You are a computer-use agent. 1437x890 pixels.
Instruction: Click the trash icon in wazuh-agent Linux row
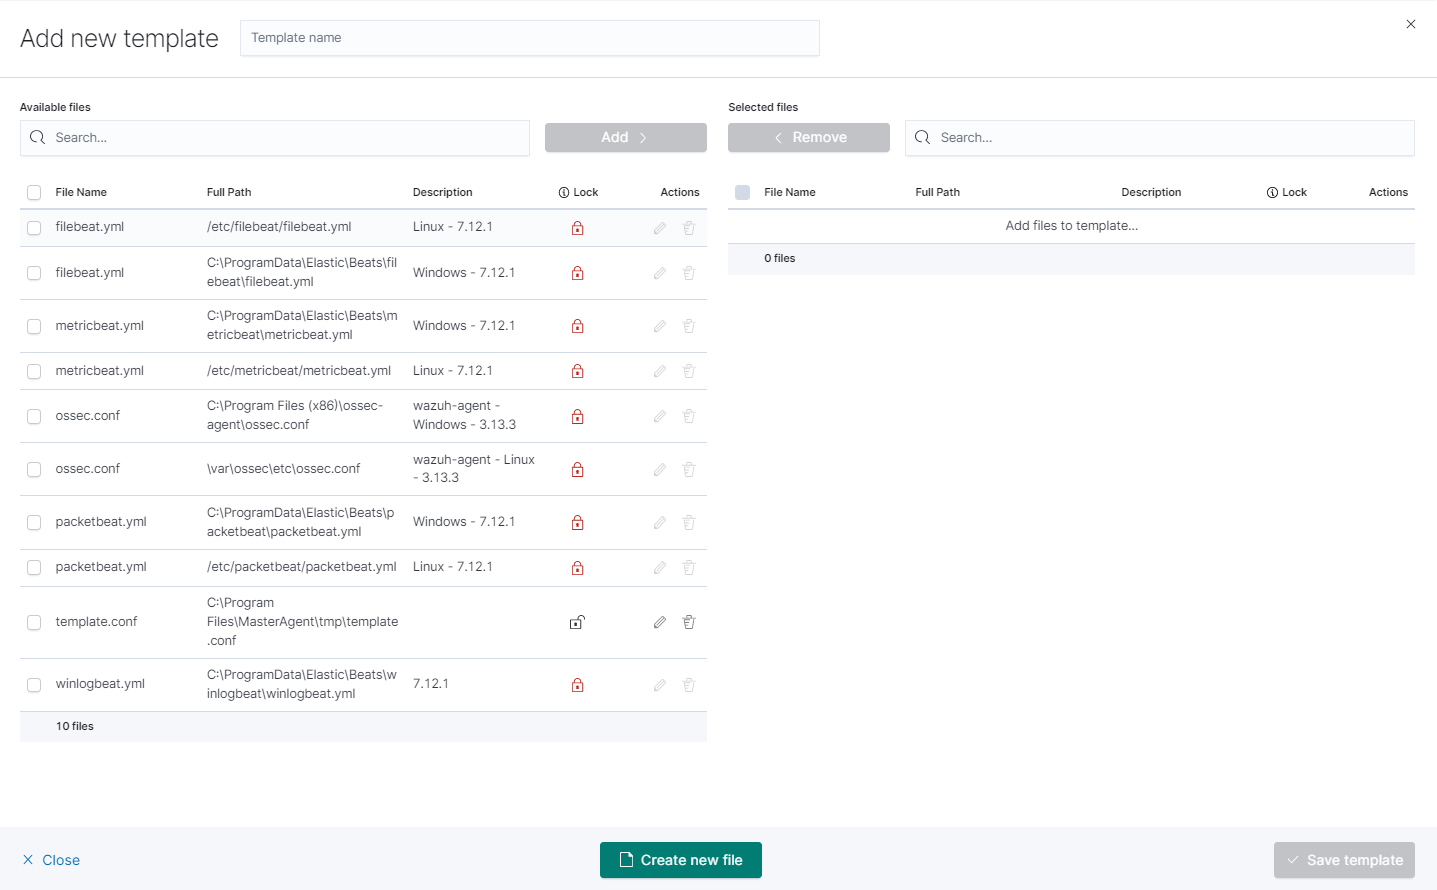click(x=689, y=469)
